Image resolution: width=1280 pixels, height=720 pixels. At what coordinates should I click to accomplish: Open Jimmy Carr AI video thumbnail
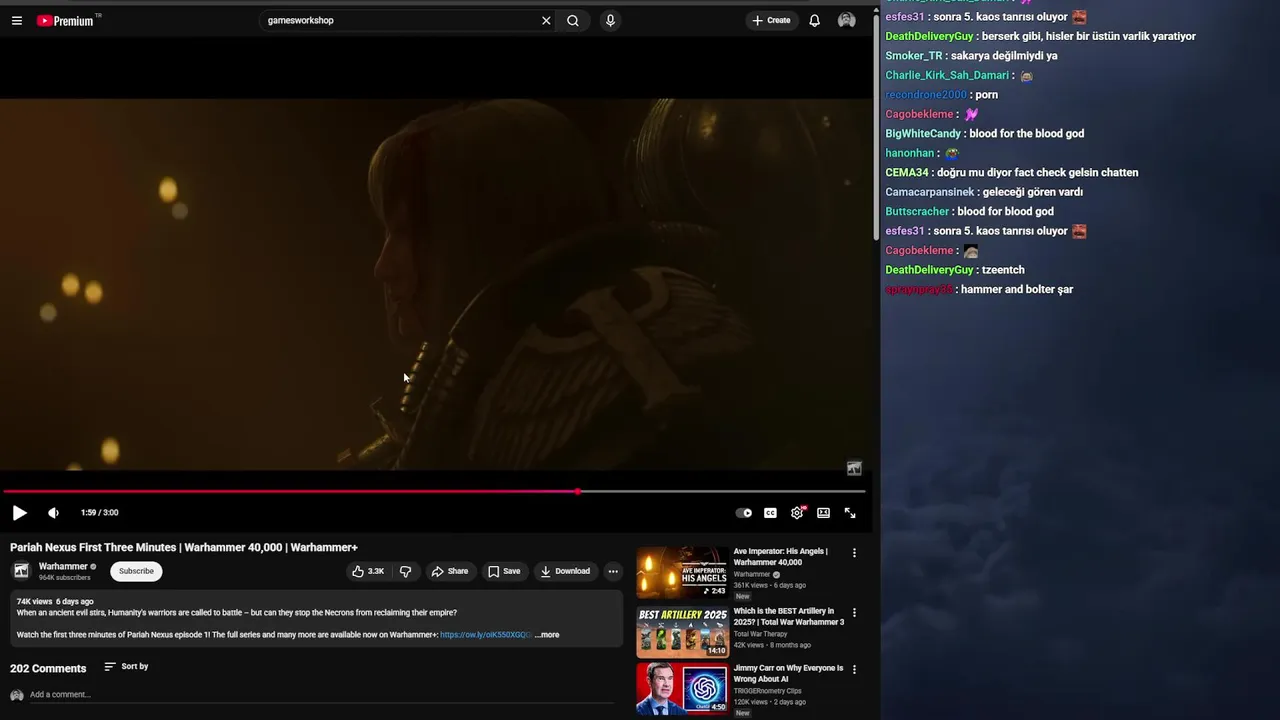pos(682,689)
